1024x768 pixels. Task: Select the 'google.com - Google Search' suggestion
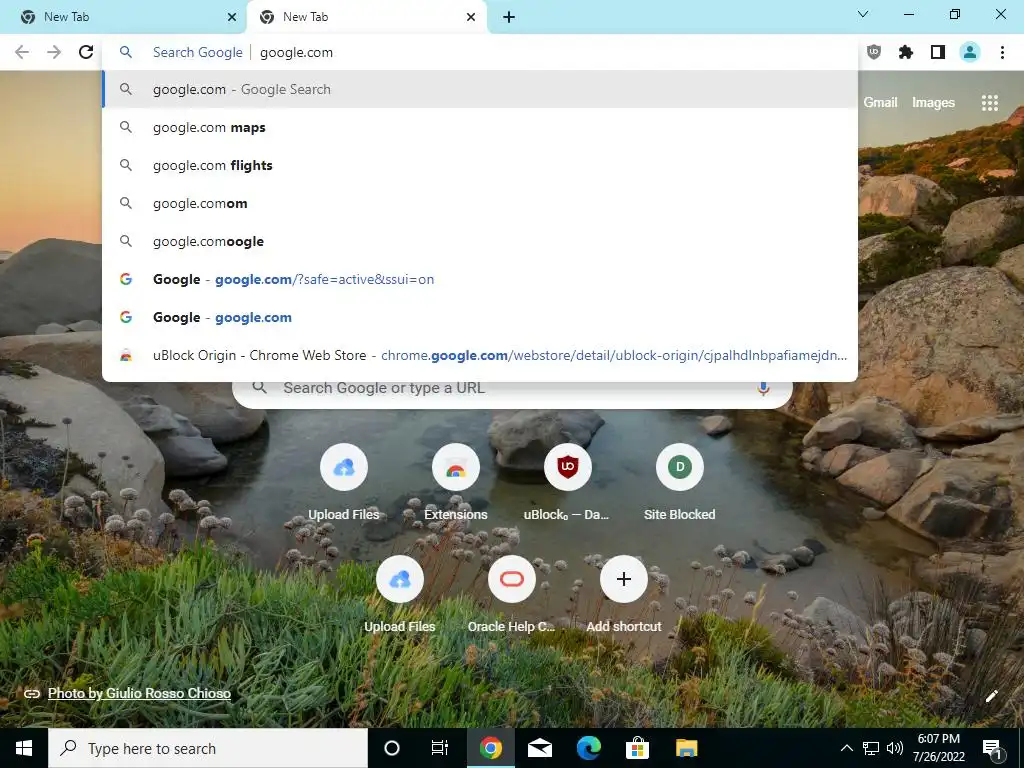click(480, 89)
